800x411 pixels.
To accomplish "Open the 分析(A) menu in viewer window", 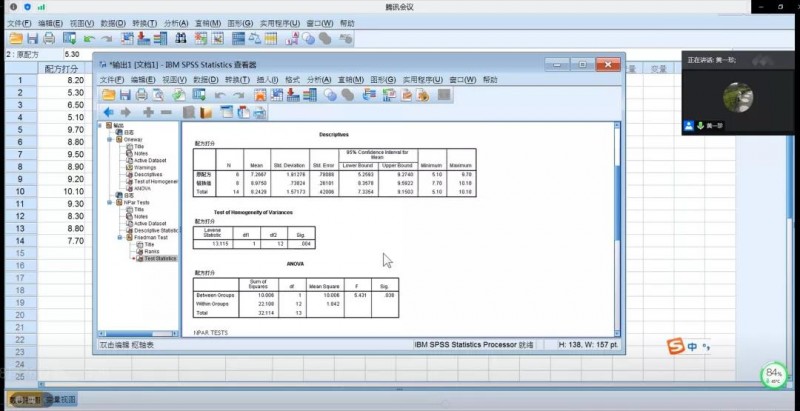I will 319,79.
